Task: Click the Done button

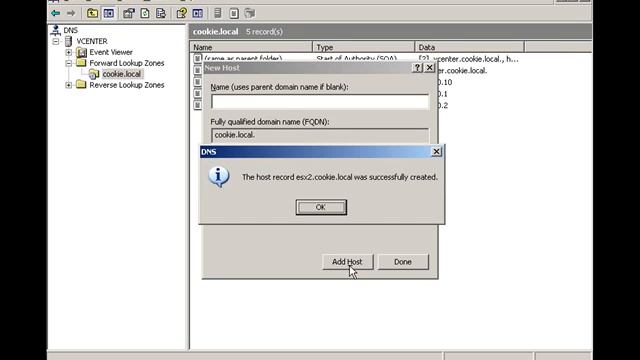Action: (403, 262)
